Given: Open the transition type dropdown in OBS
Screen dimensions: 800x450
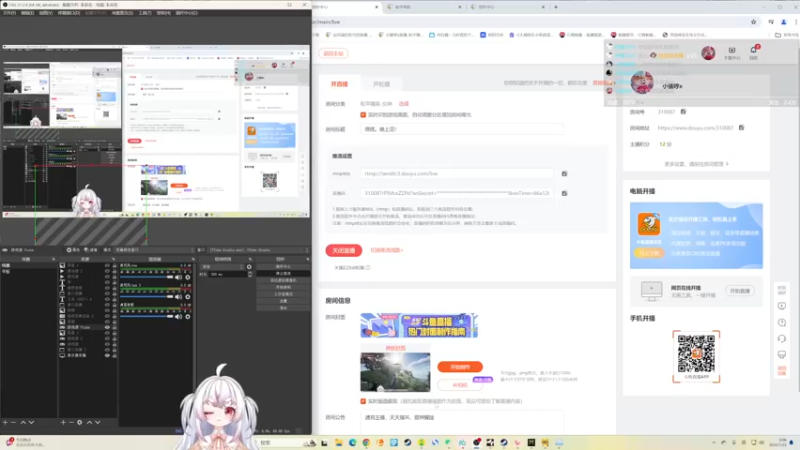Looking at the screenshot, I should pyautogui.click(x=222, y=267).
